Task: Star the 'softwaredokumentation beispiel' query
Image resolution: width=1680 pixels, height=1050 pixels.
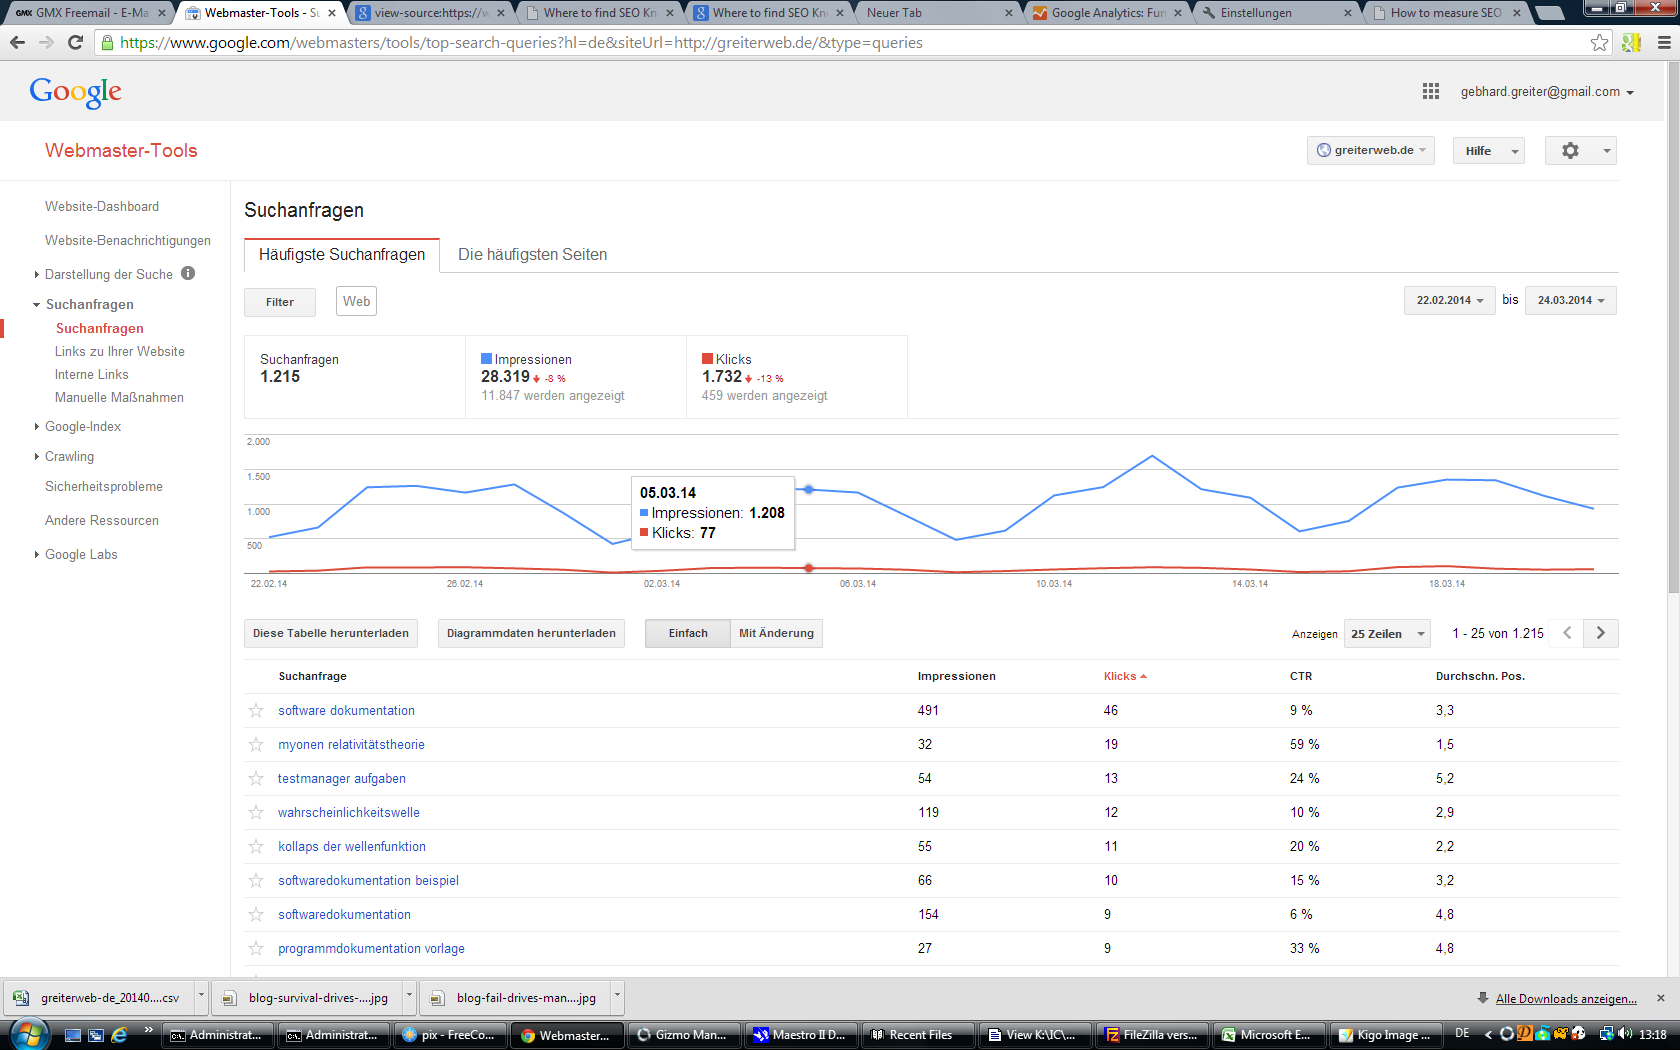Action: [256, 880]
